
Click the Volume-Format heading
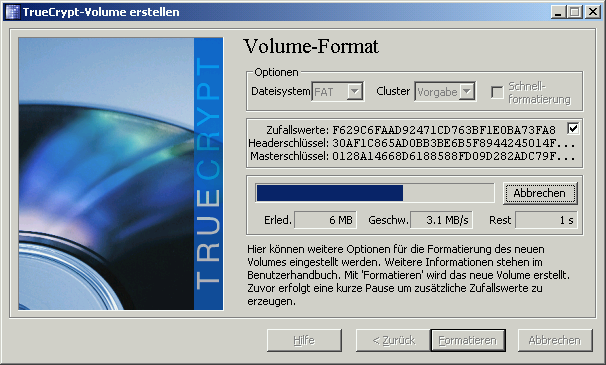[x=311, y=46]
